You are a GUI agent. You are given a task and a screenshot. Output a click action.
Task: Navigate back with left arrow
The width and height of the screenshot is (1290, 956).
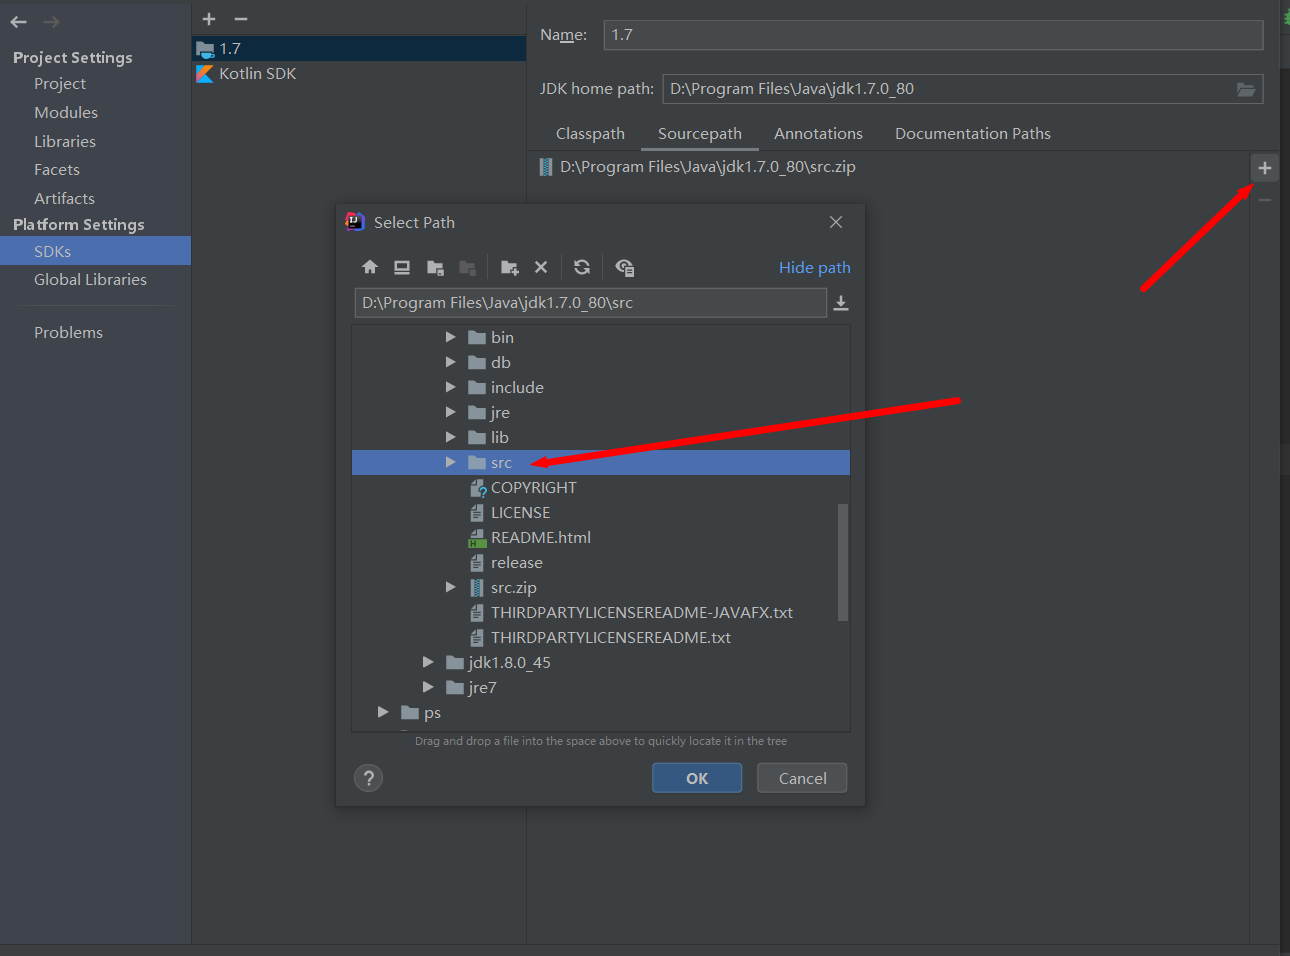pos(19,21)
